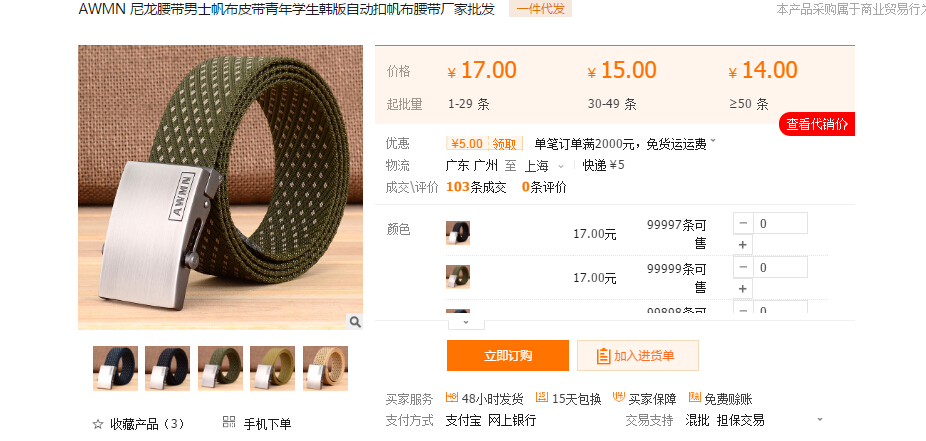Image resolution: width=926 pixels, height=441 pixels.
Task: Claim the ¥5.00 coupon via 领取
Action: tap(504, 144)
